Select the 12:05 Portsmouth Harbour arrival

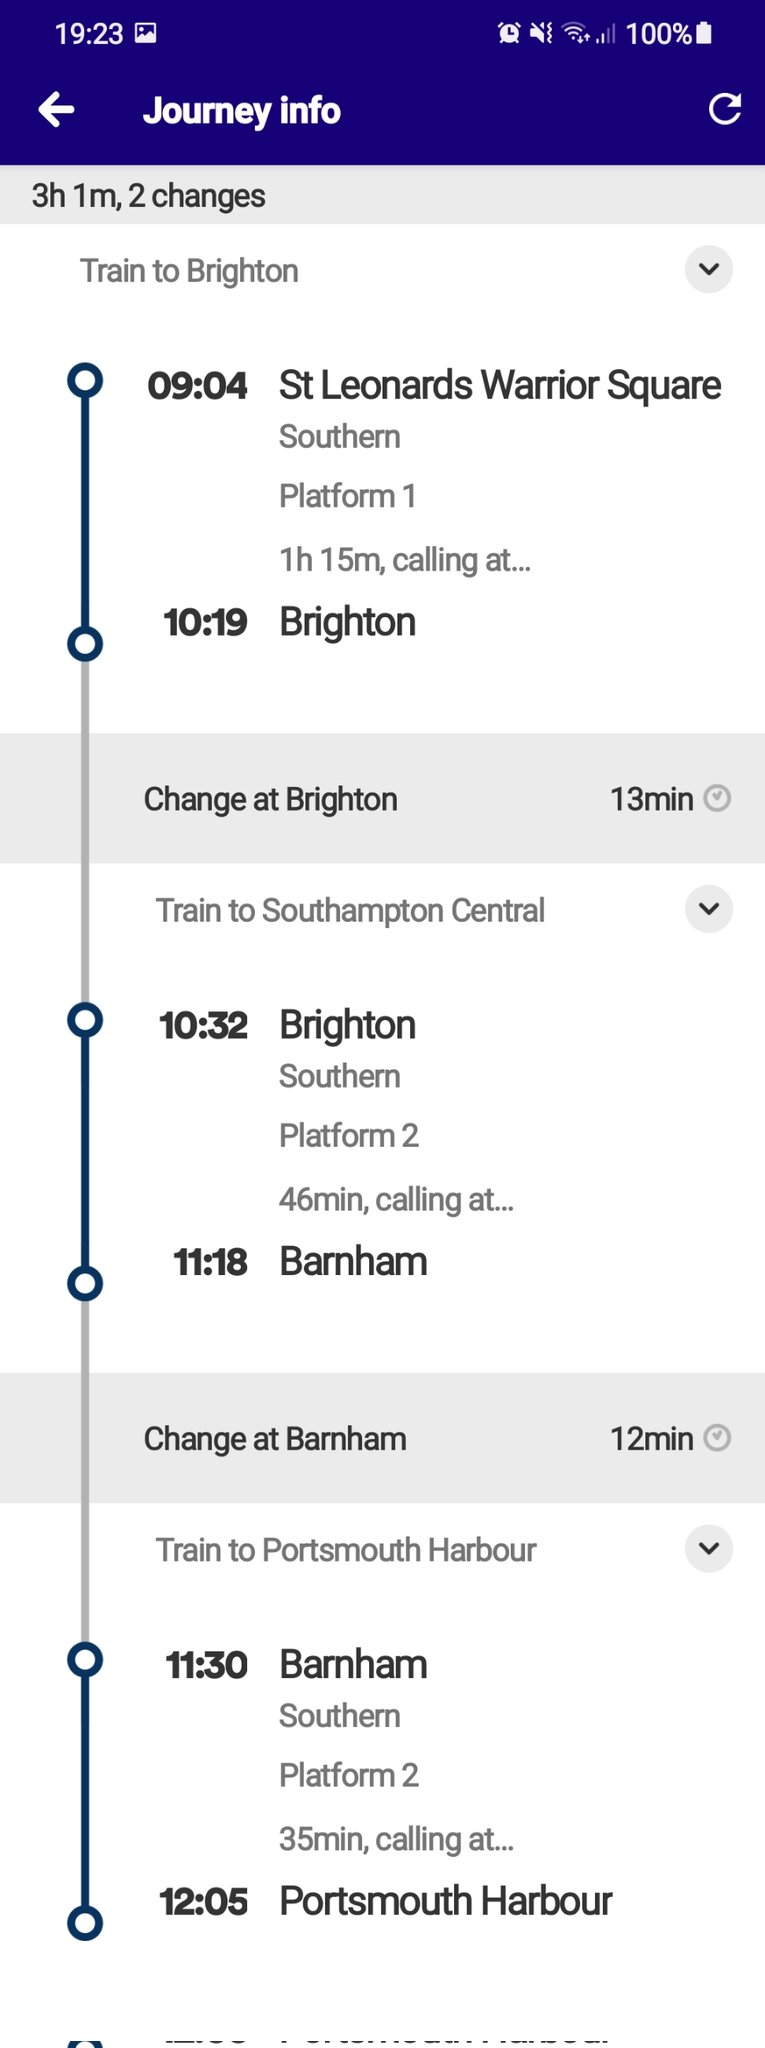(x=445, y=1901)
